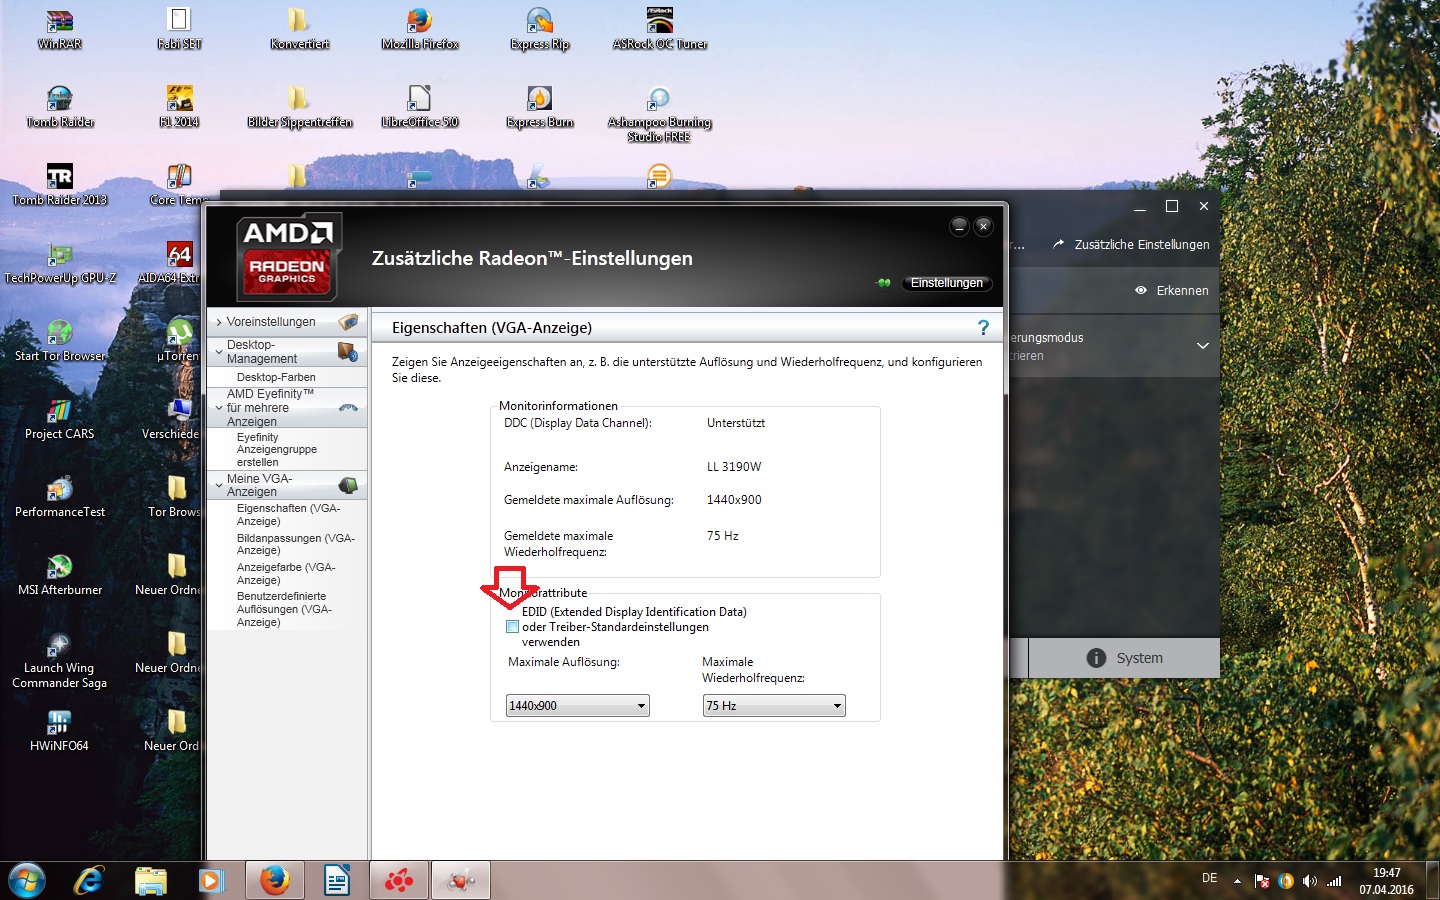Click the volume icon in system tray
This screenshot has width=1440, height=900.
tap(1310, 881)
